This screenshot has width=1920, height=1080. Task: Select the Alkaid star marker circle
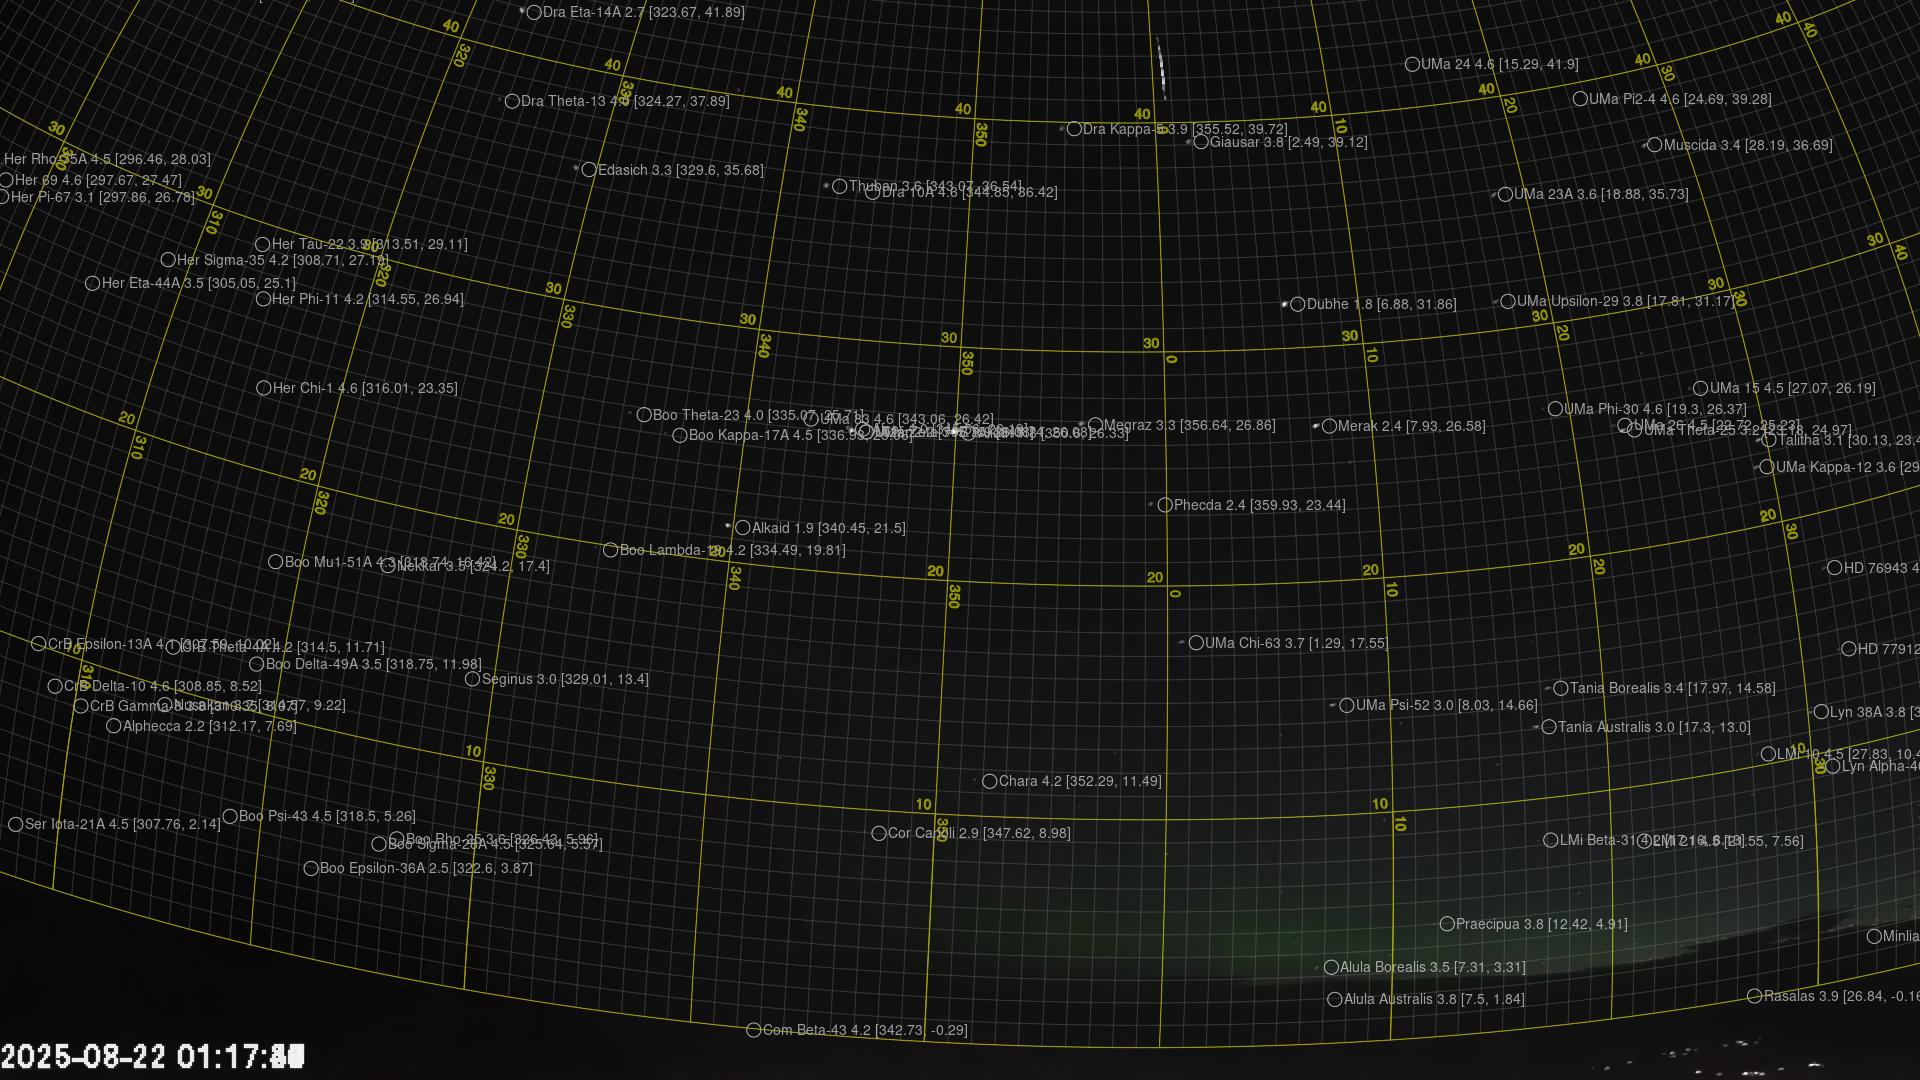(x=742, y=528)
